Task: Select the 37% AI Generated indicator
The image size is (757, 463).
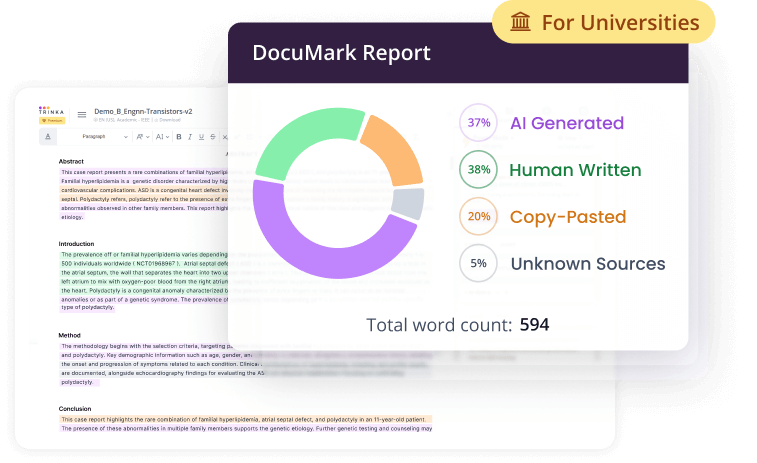Action: 478,124
